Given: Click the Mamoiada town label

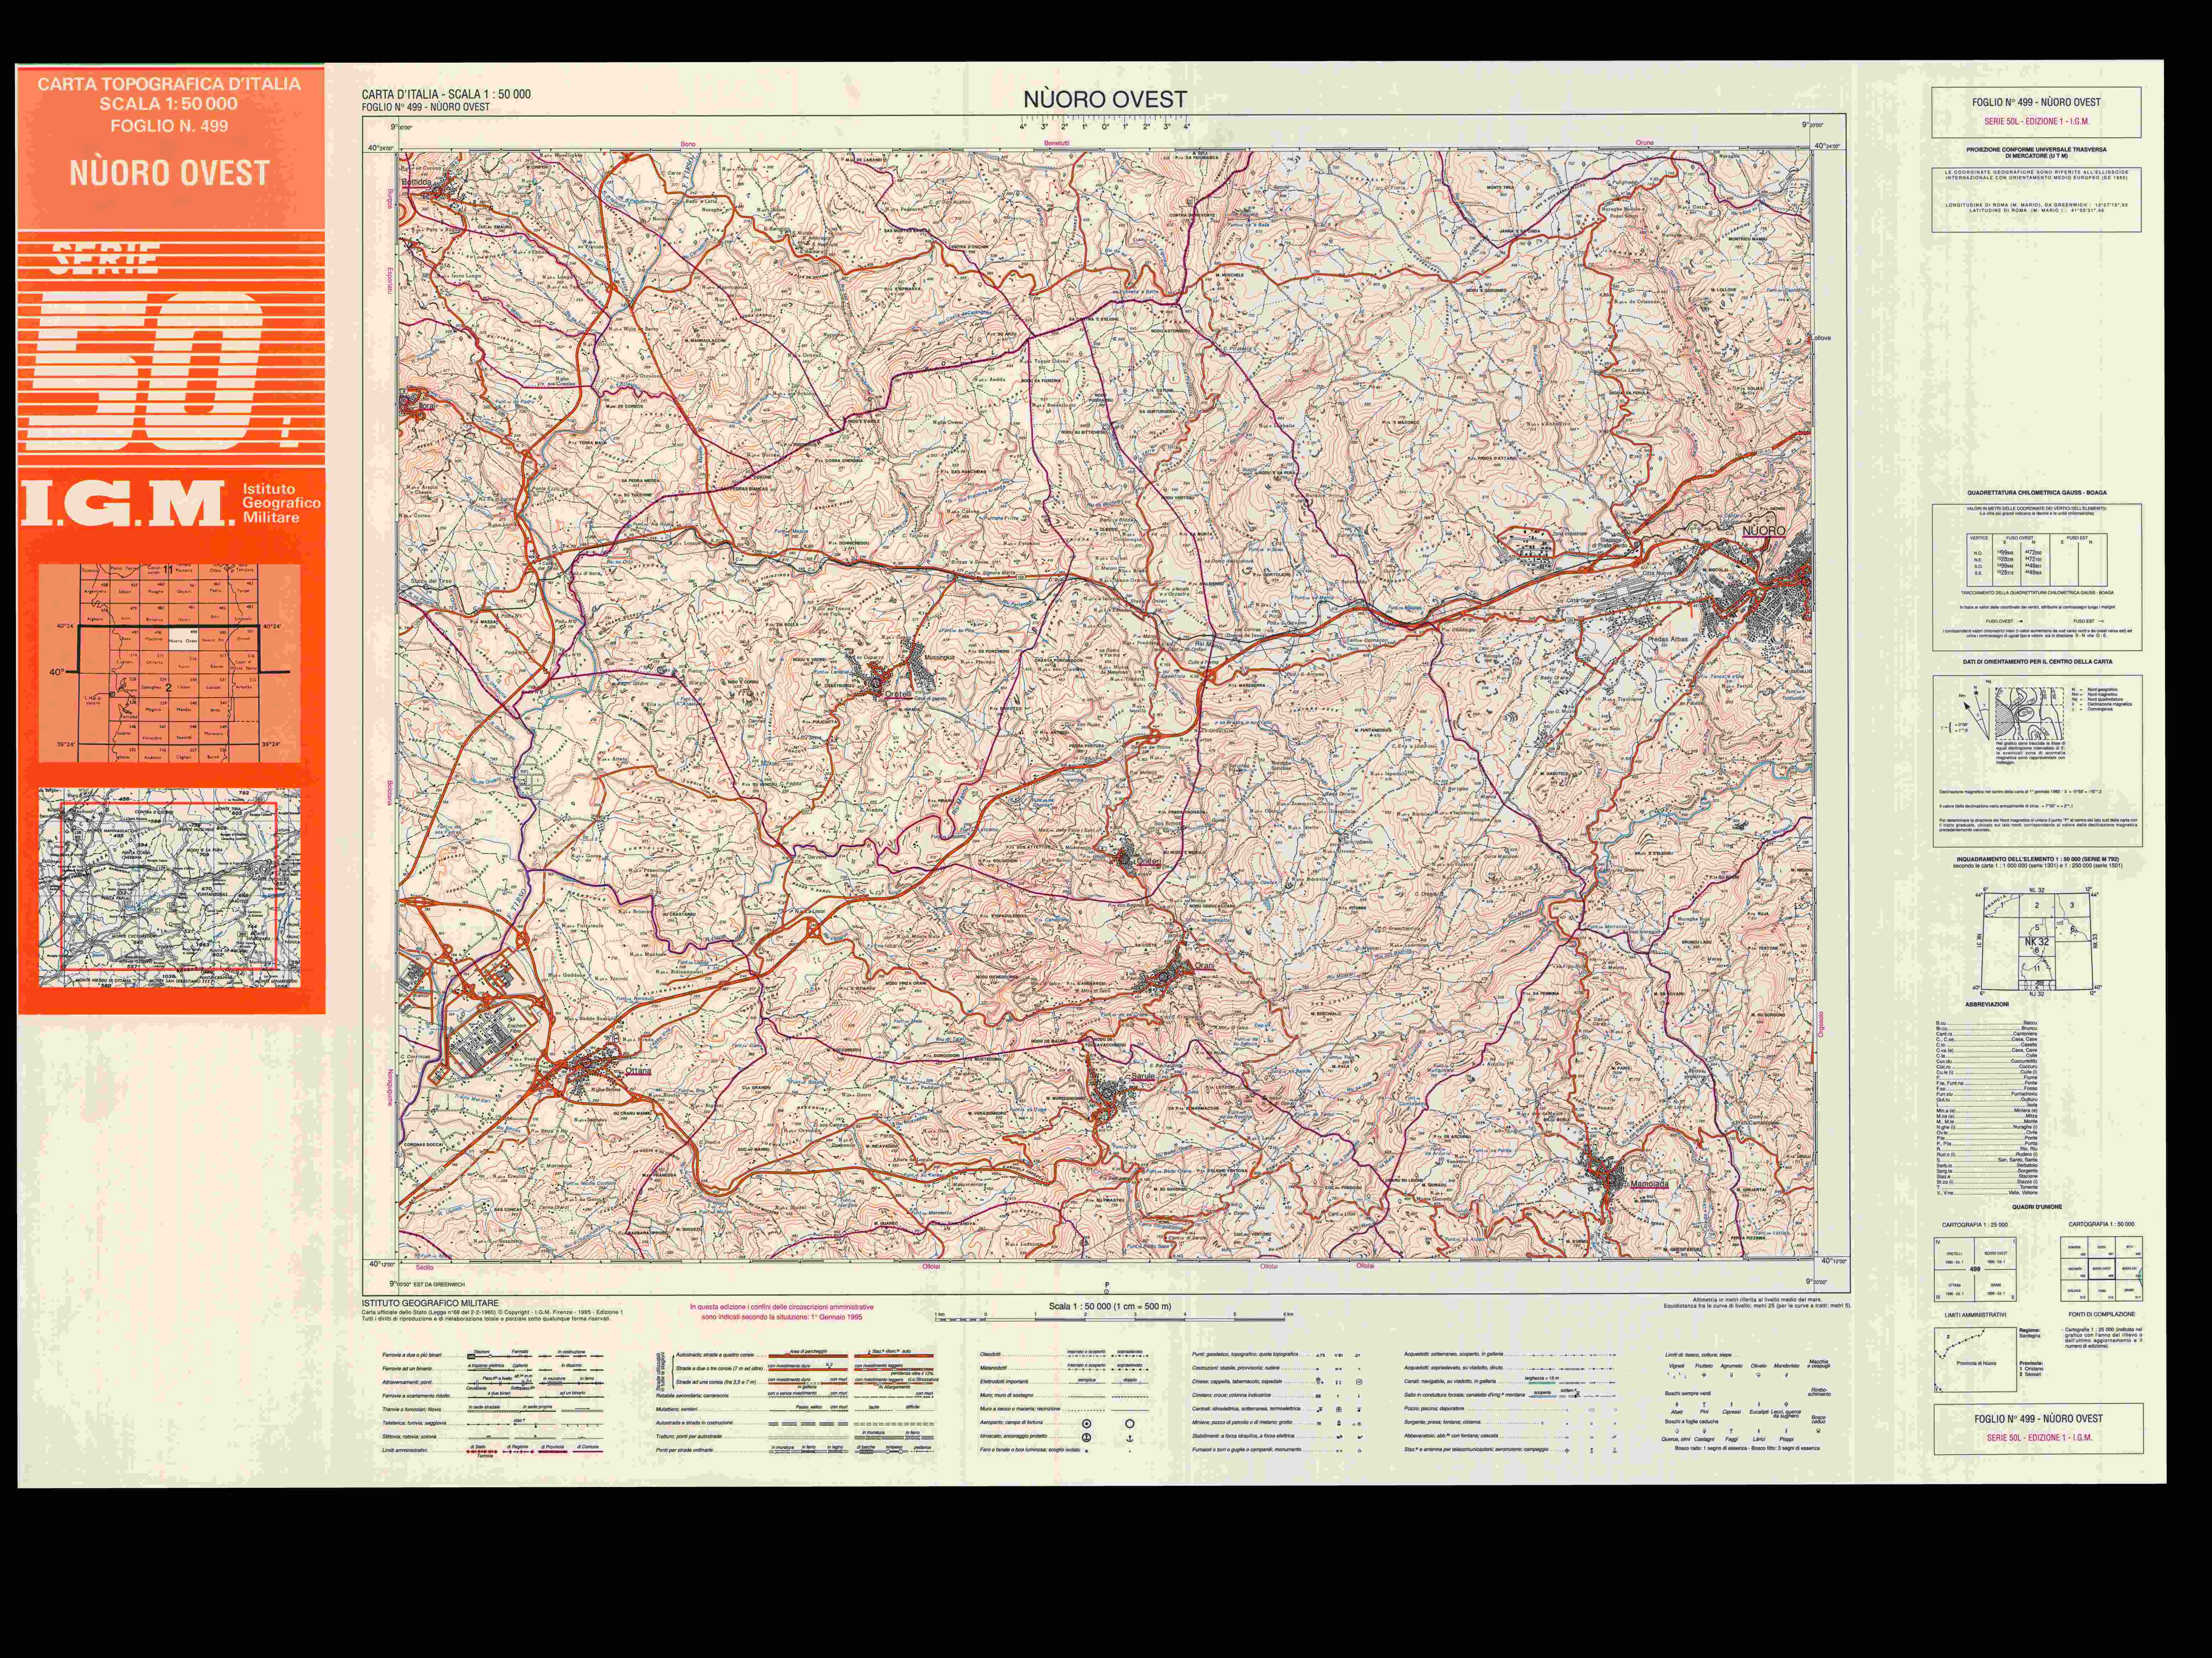Looking at the screenshot, I should [1649, 1184].
